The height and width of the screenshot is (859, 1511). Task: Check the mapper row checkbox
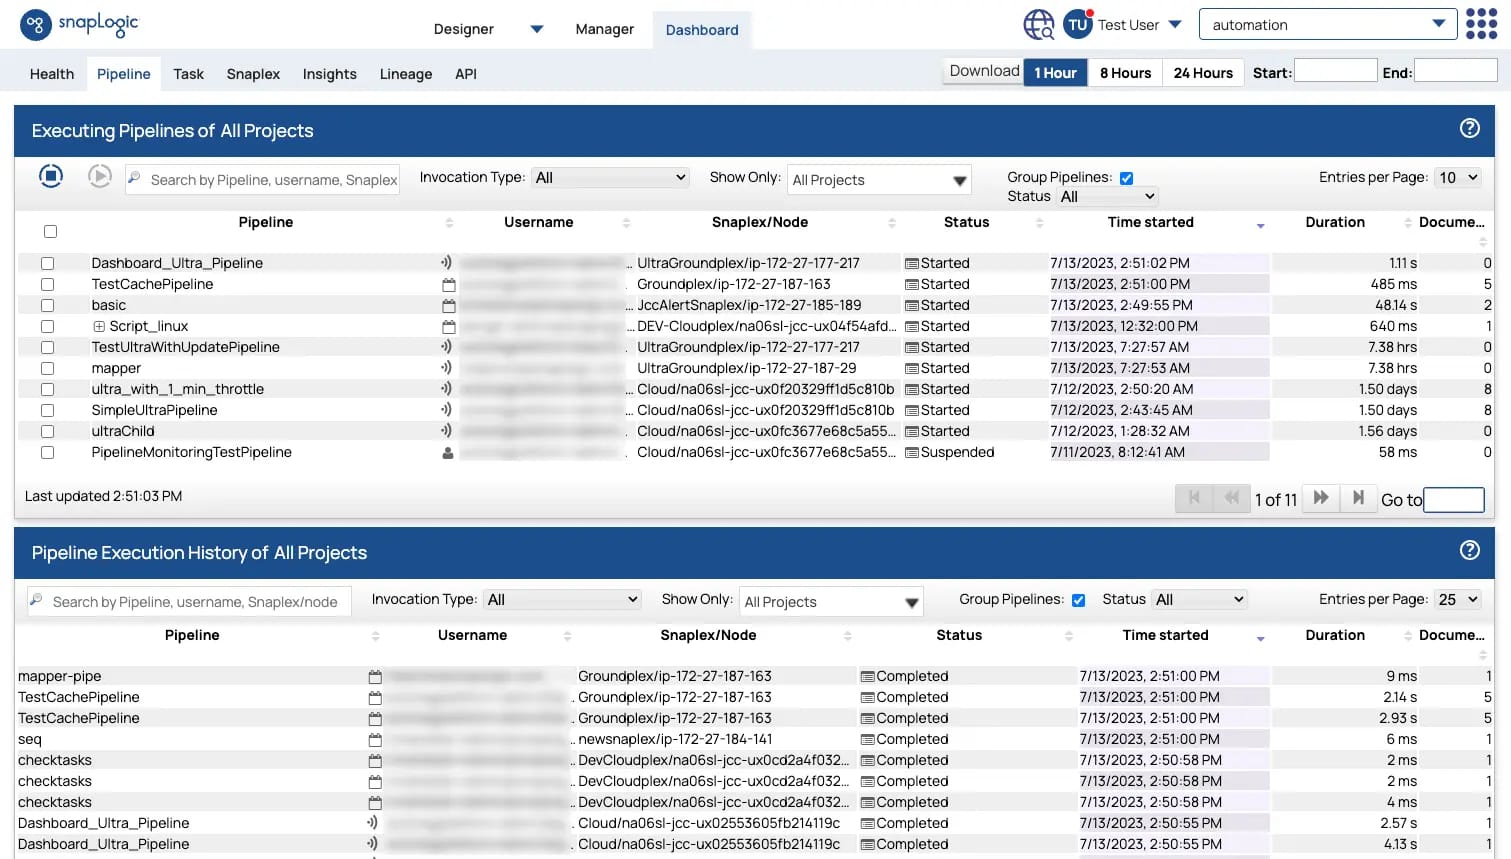[47, 368]
